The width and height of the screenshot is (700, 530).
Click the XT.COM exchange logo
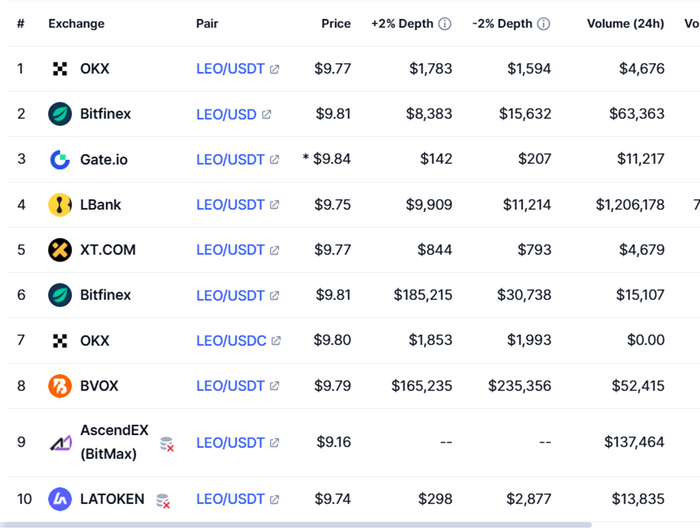tap(60, 250)
